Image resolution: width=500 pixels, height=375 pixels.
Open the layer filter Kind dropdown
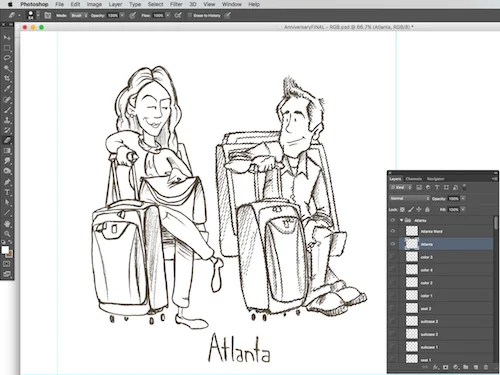[x=401, y=188]
